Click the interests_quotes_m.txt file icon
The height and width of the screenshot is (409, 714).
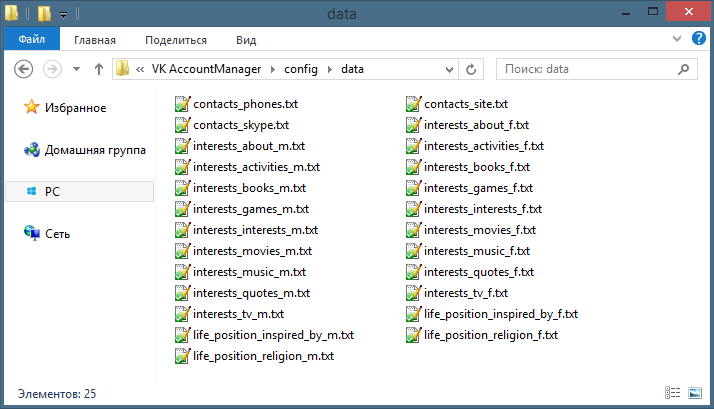click(182, 292)
